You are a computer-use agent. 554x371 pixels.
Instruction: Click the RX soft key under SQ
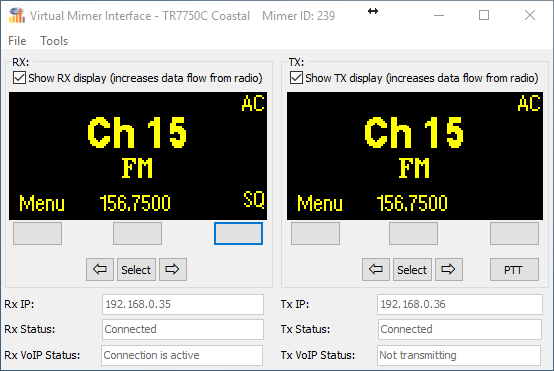click(238, 233)
